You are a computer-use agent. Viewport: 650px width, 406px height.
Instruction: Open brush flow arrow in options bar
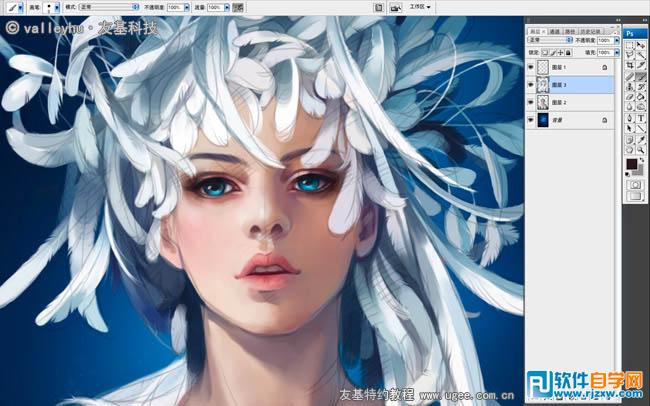tap(227, 7)
